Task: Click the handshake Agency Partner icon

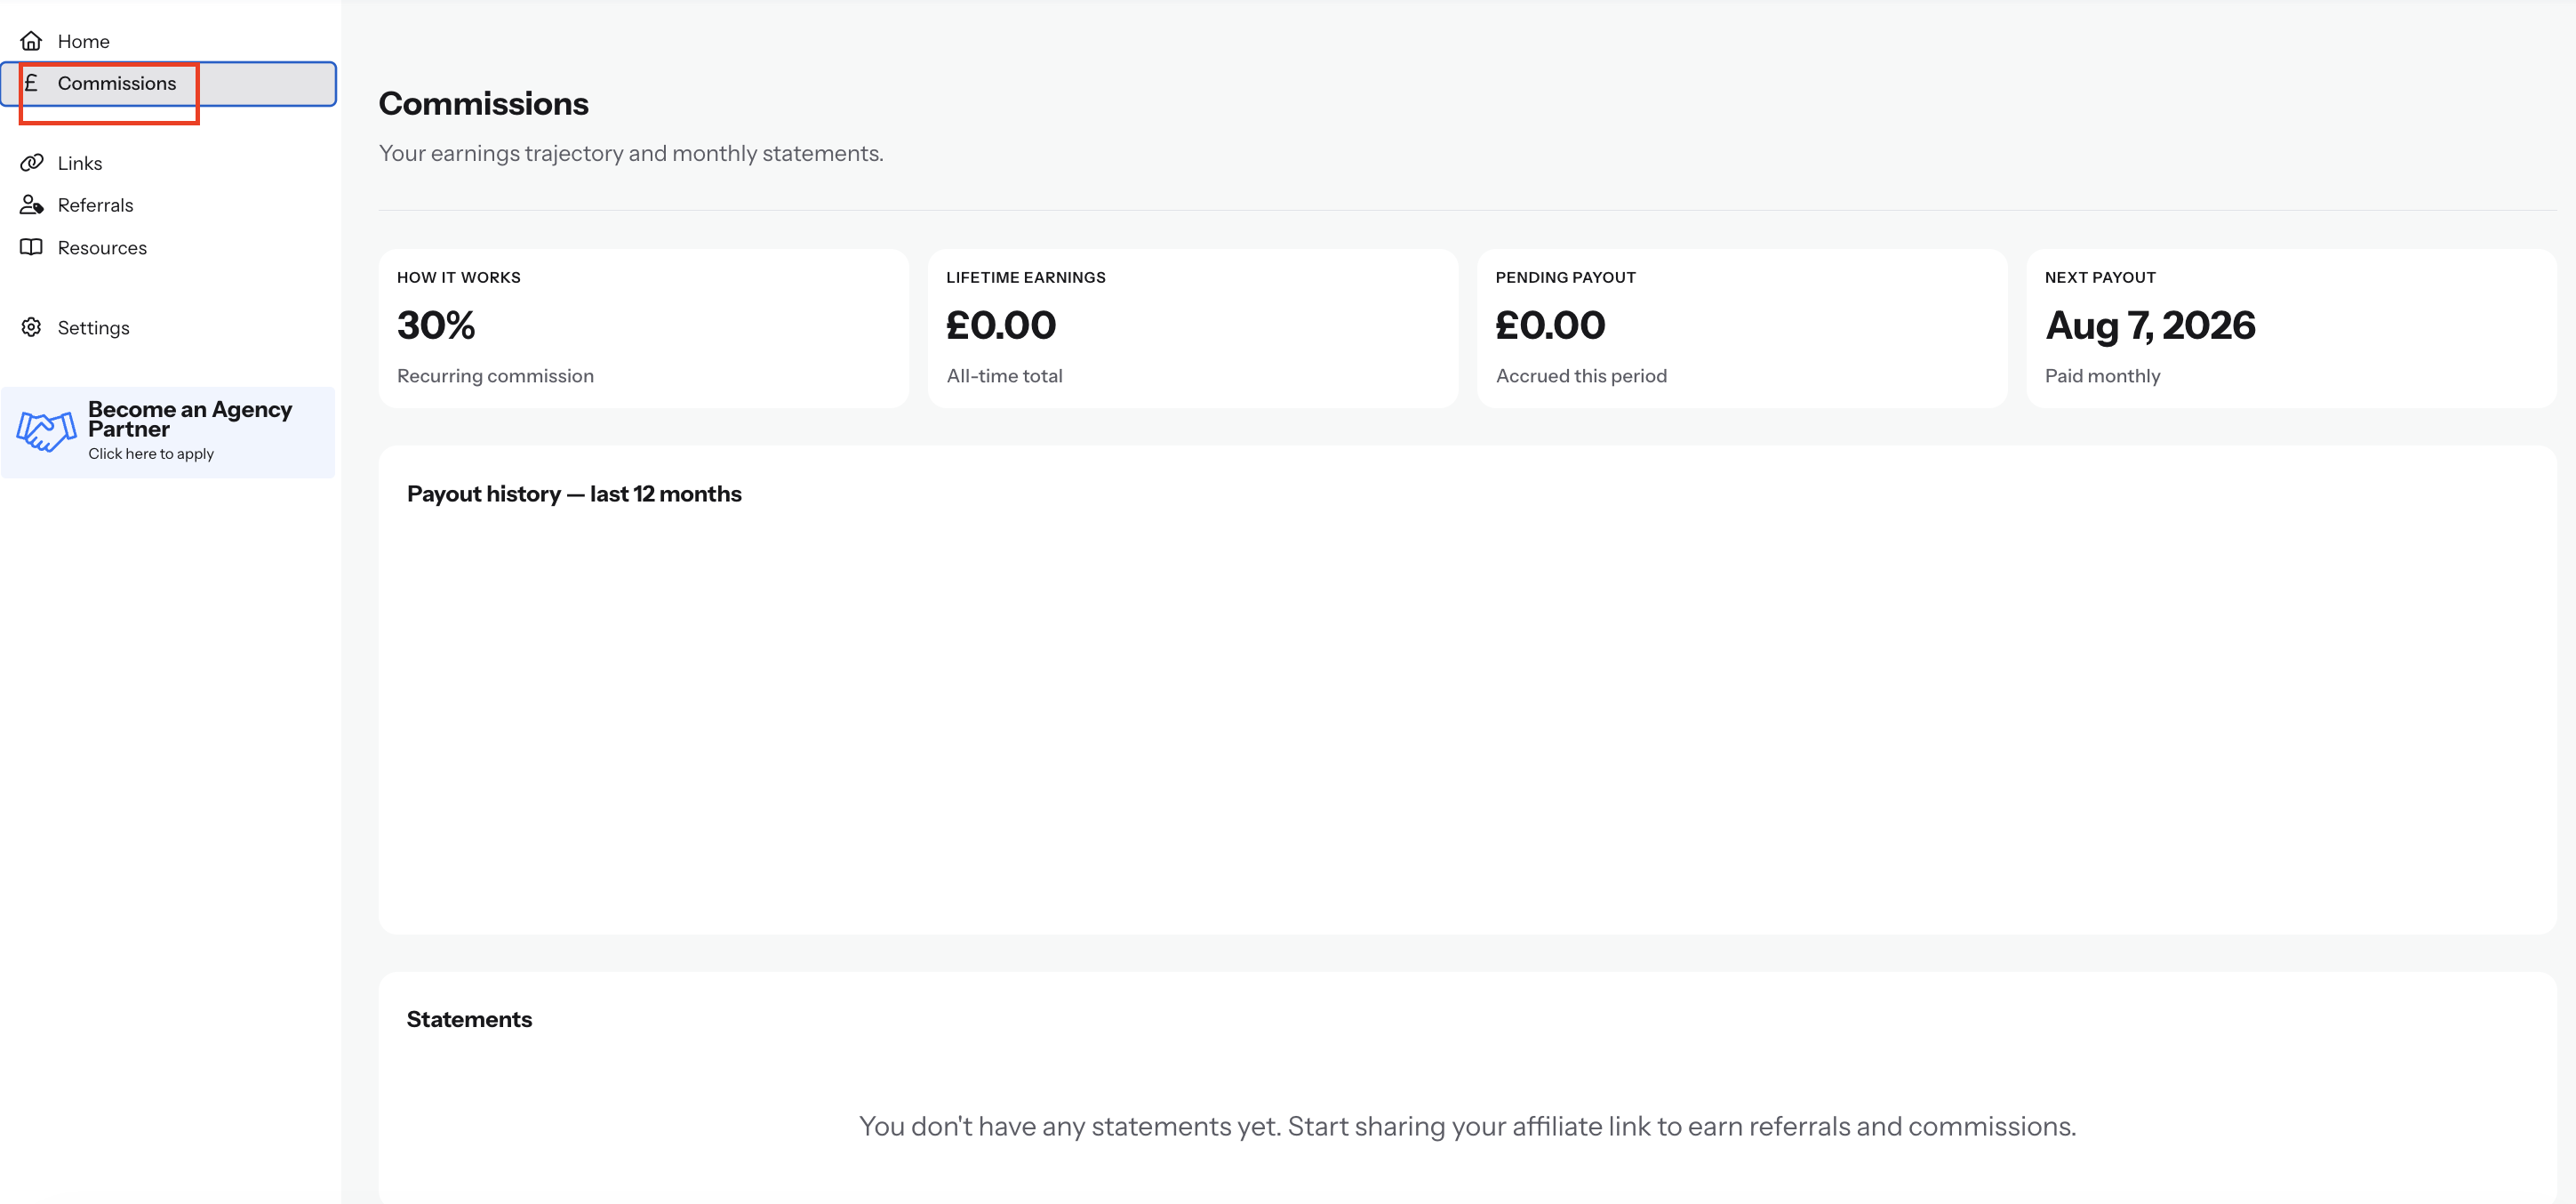Action: click(46, 432)
